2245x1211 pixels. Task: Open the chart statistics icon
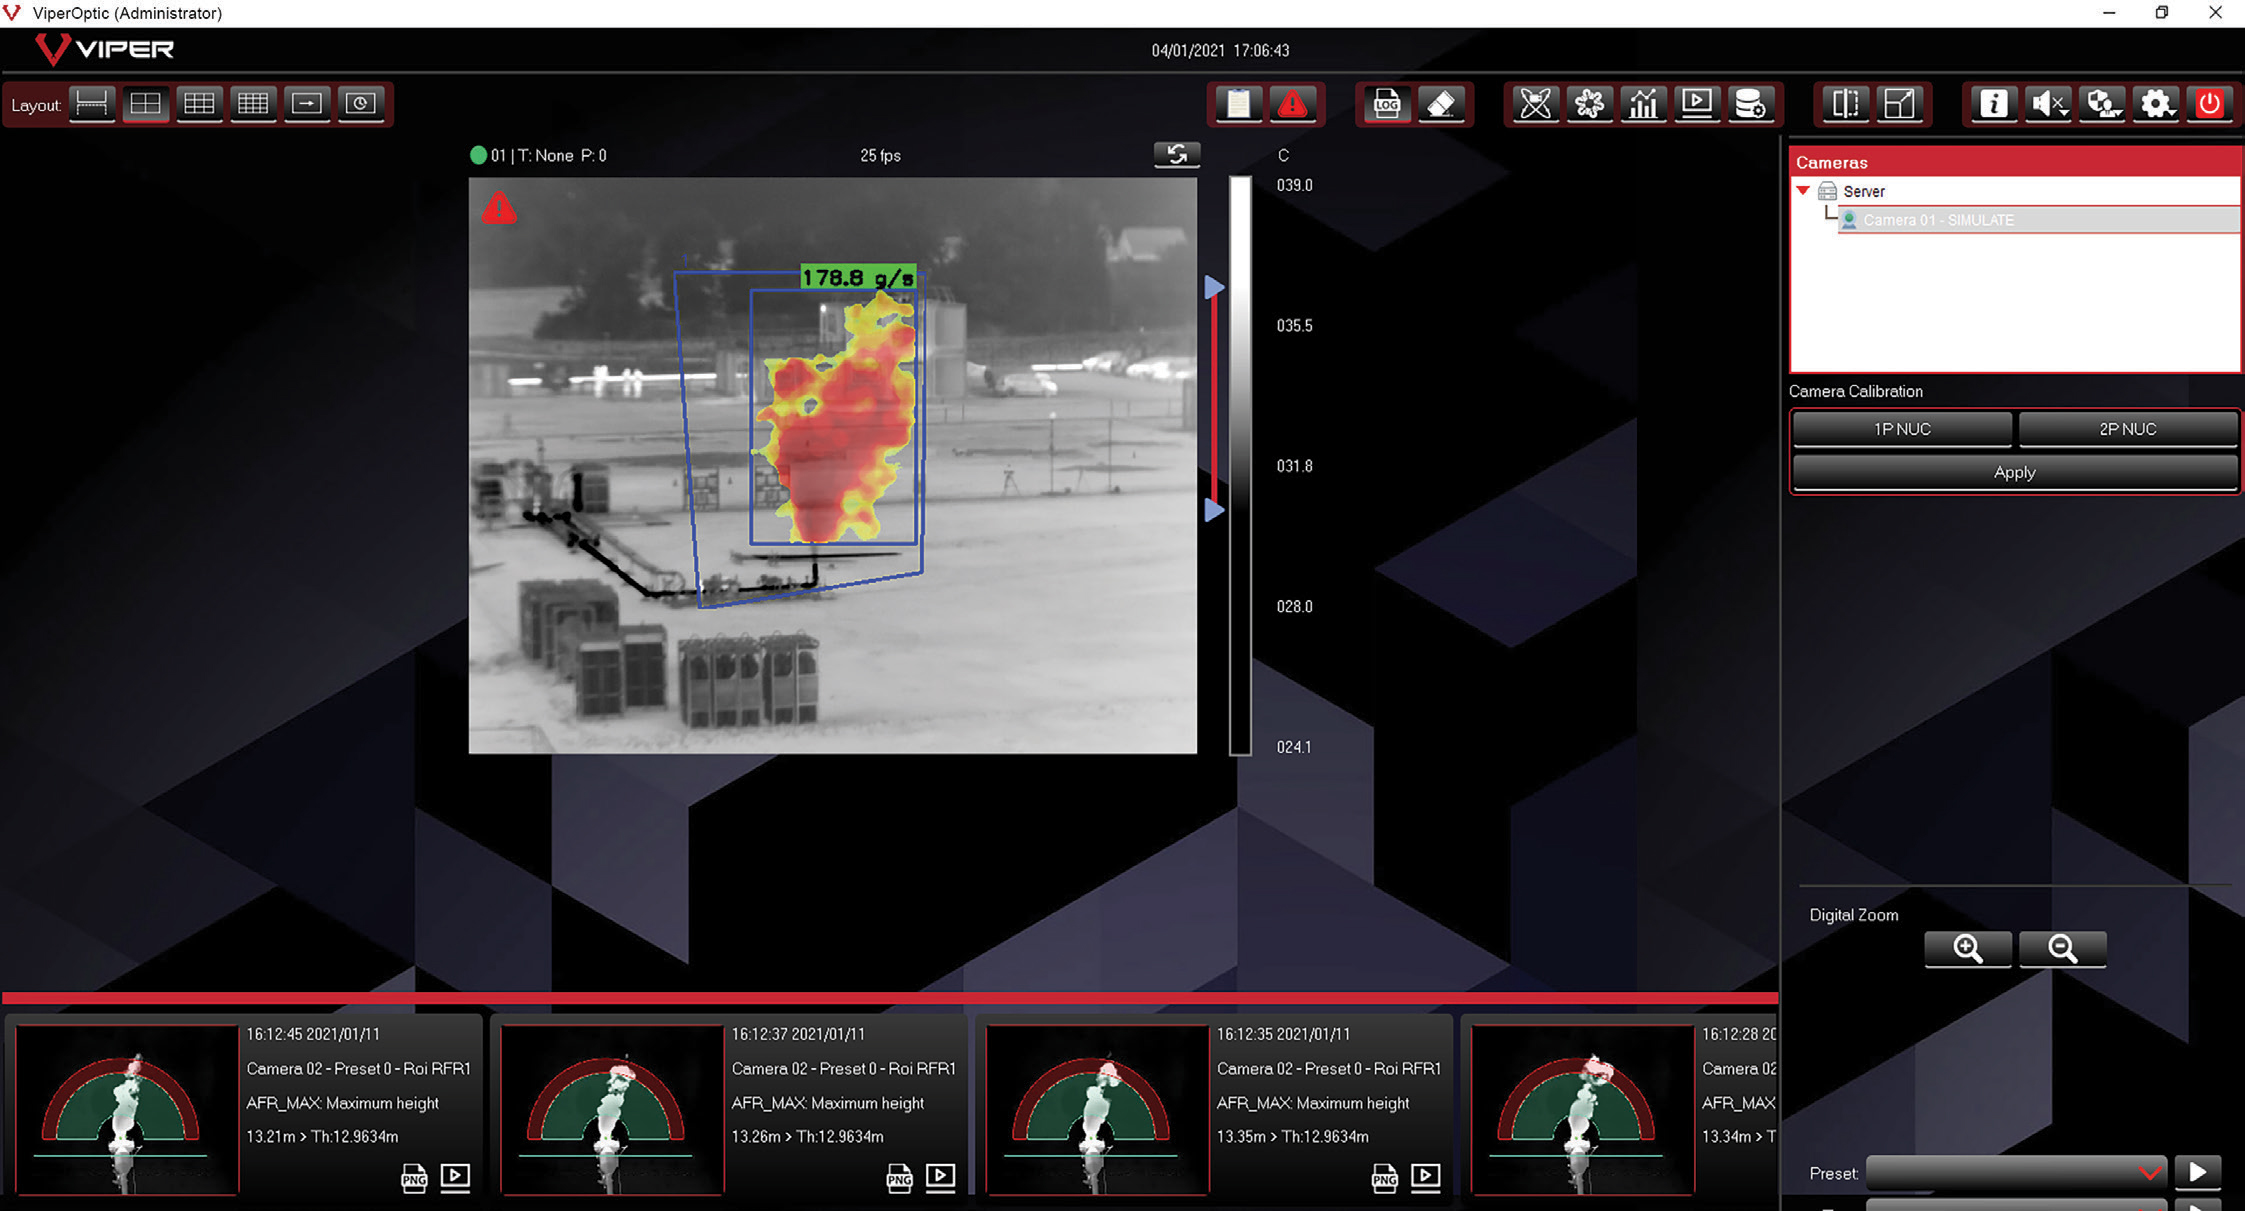coord(1643,104)
